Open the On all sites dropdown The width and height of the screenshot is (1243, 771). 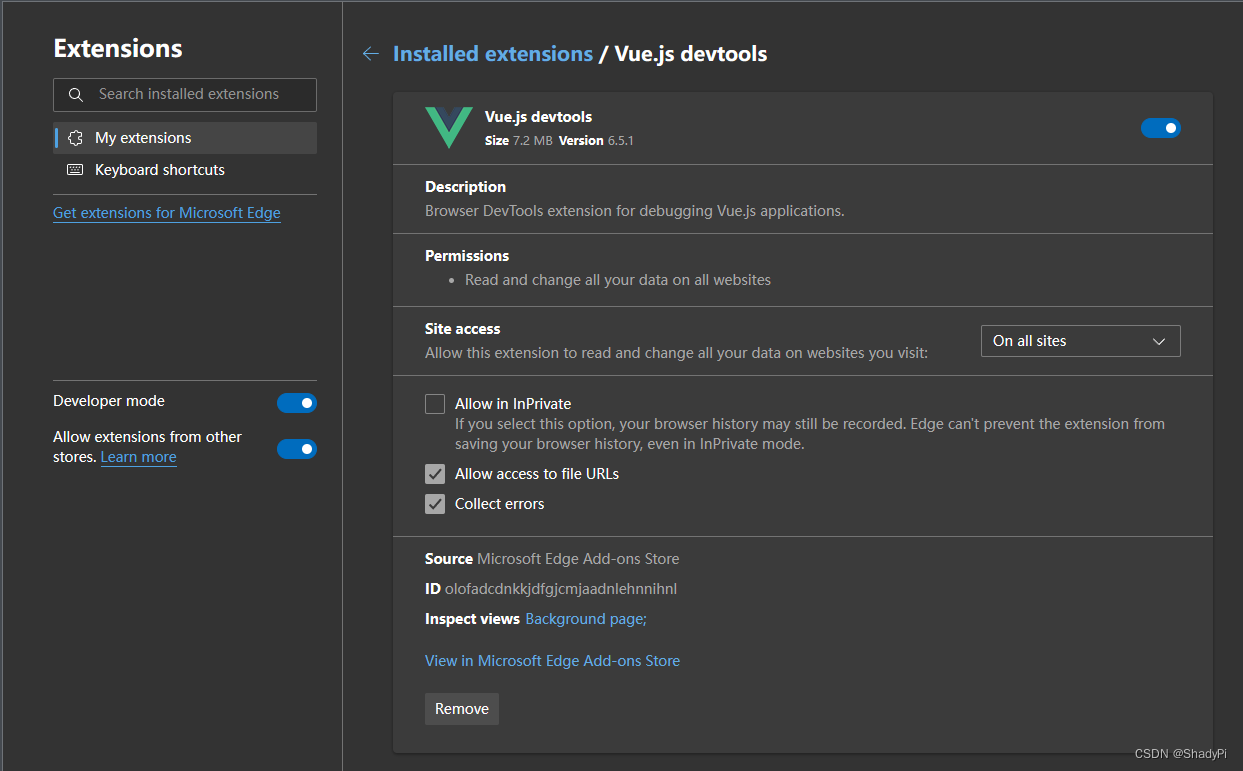(1081, 341)
